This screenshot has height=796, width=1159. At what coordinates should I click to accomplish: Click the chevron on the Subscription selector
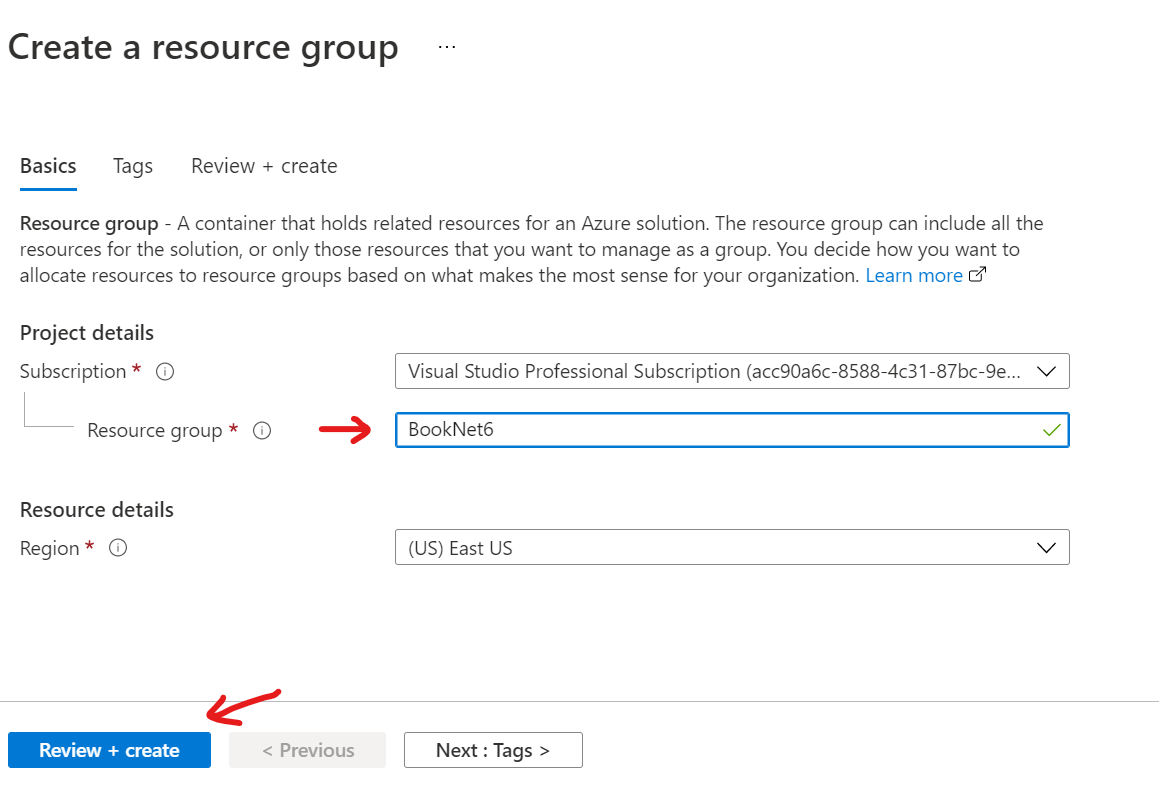click(x=1047, y=371)
